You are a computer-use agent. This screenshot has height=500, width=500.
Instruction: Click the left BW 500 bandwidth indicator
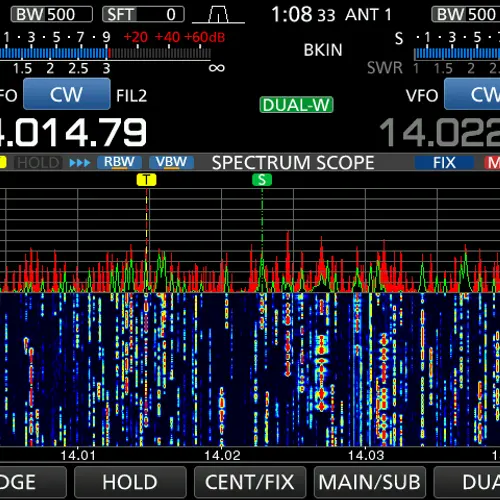52,15
